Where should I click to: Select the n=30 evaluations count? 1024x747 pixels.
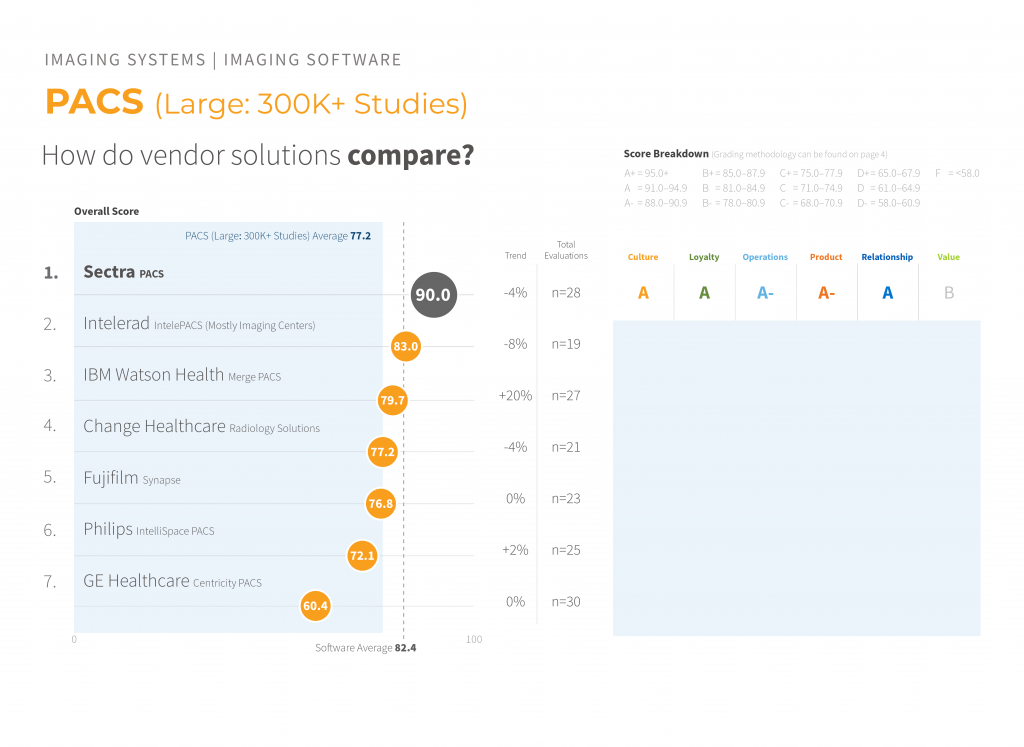[566, 602]
